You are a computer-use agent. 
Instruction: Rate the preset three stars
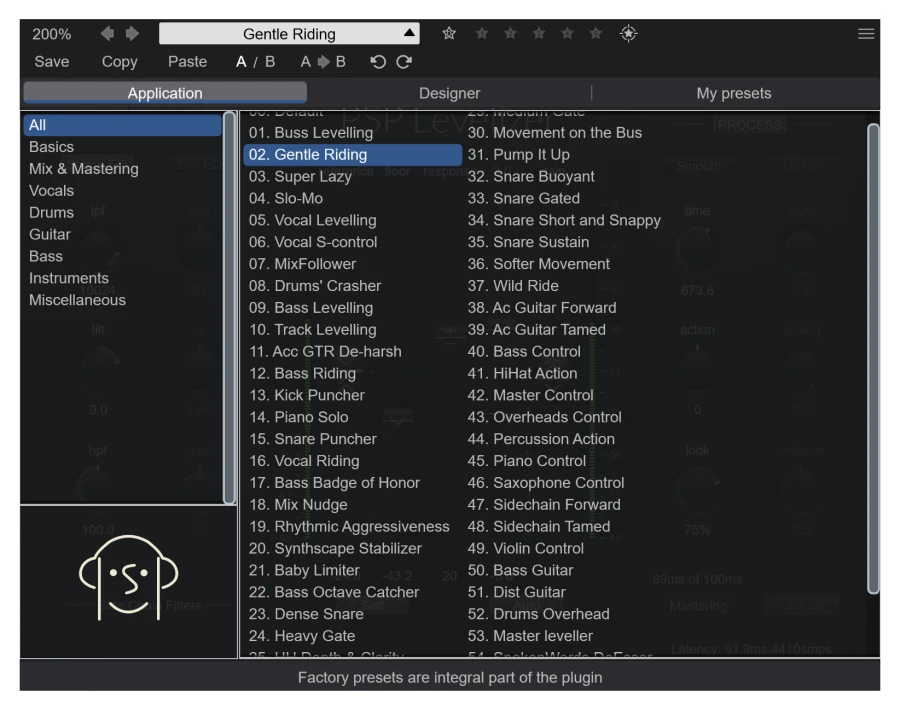click(539, 34)
